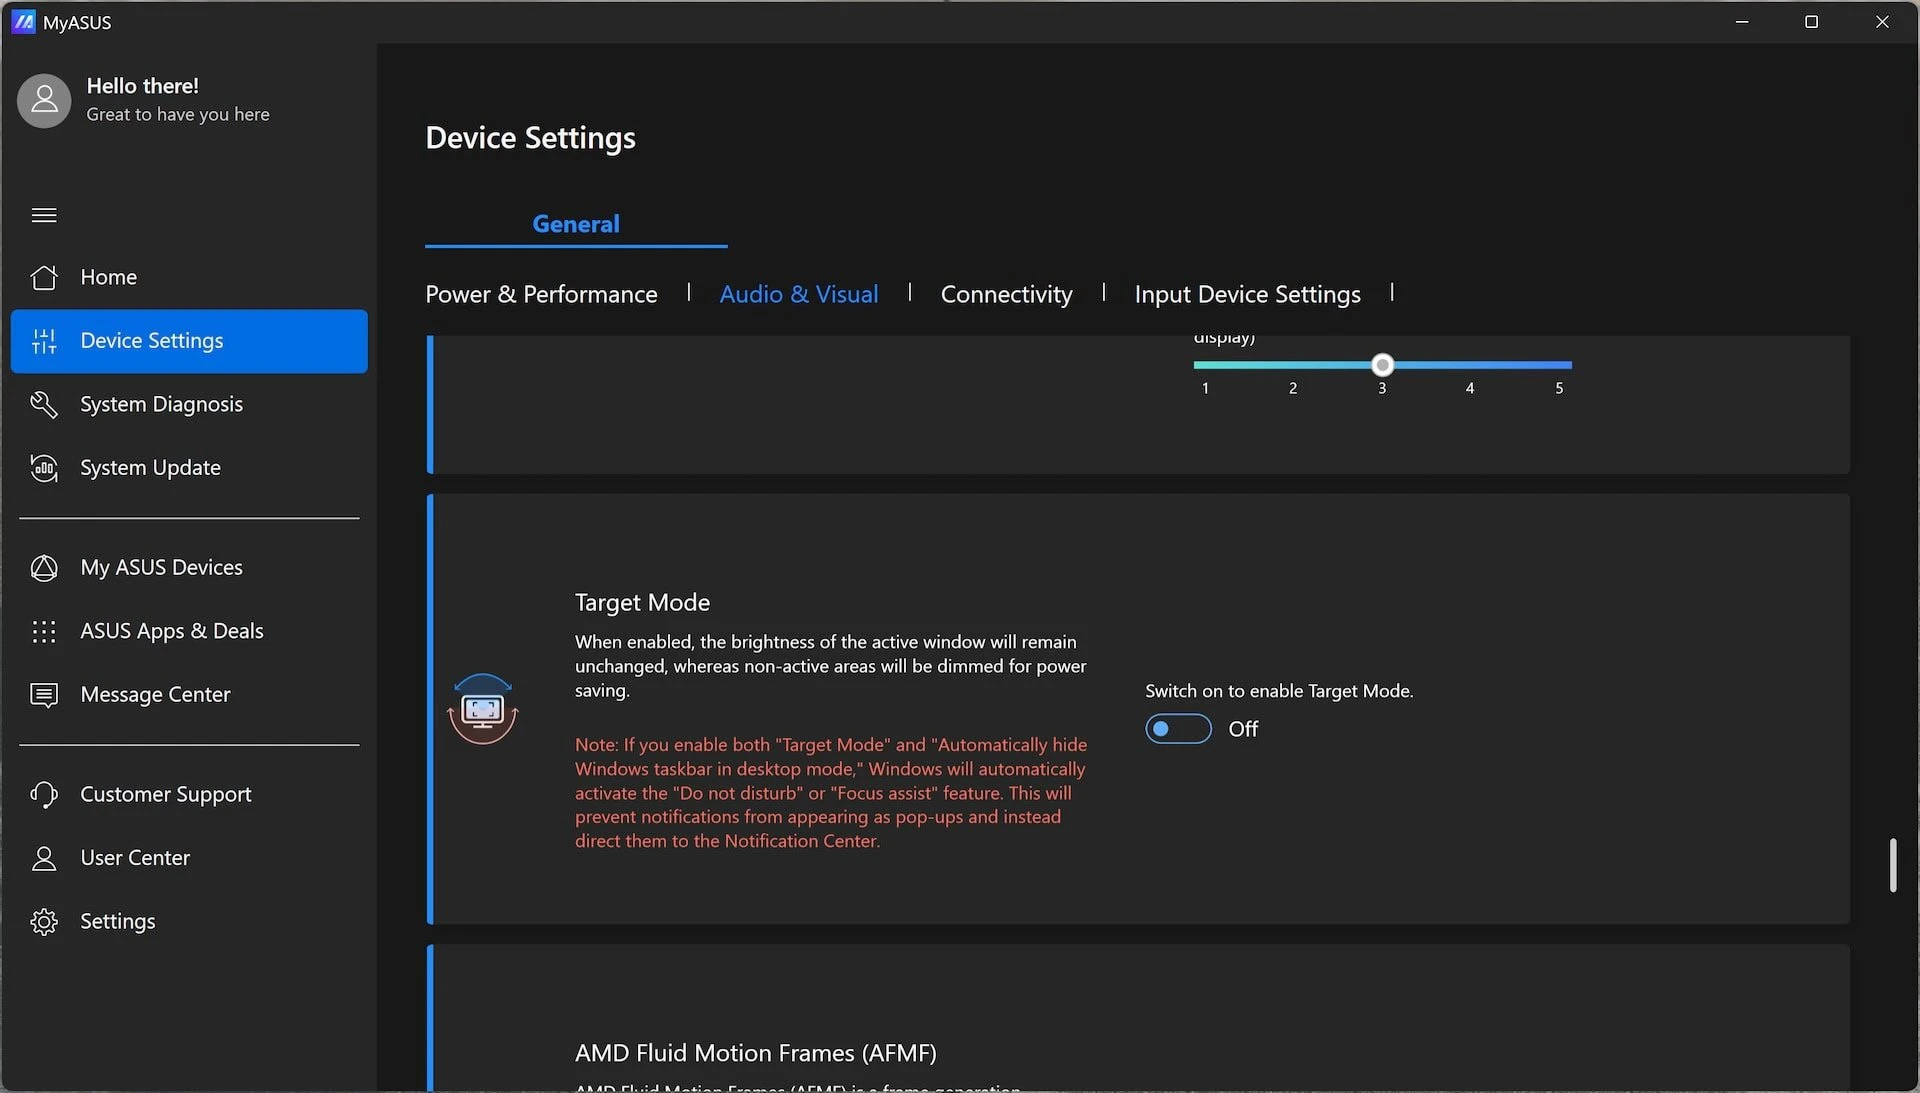Viewport: 1920px width, 1093px height.
Task: Select Audio & Visual section
Action: [799, 294]
